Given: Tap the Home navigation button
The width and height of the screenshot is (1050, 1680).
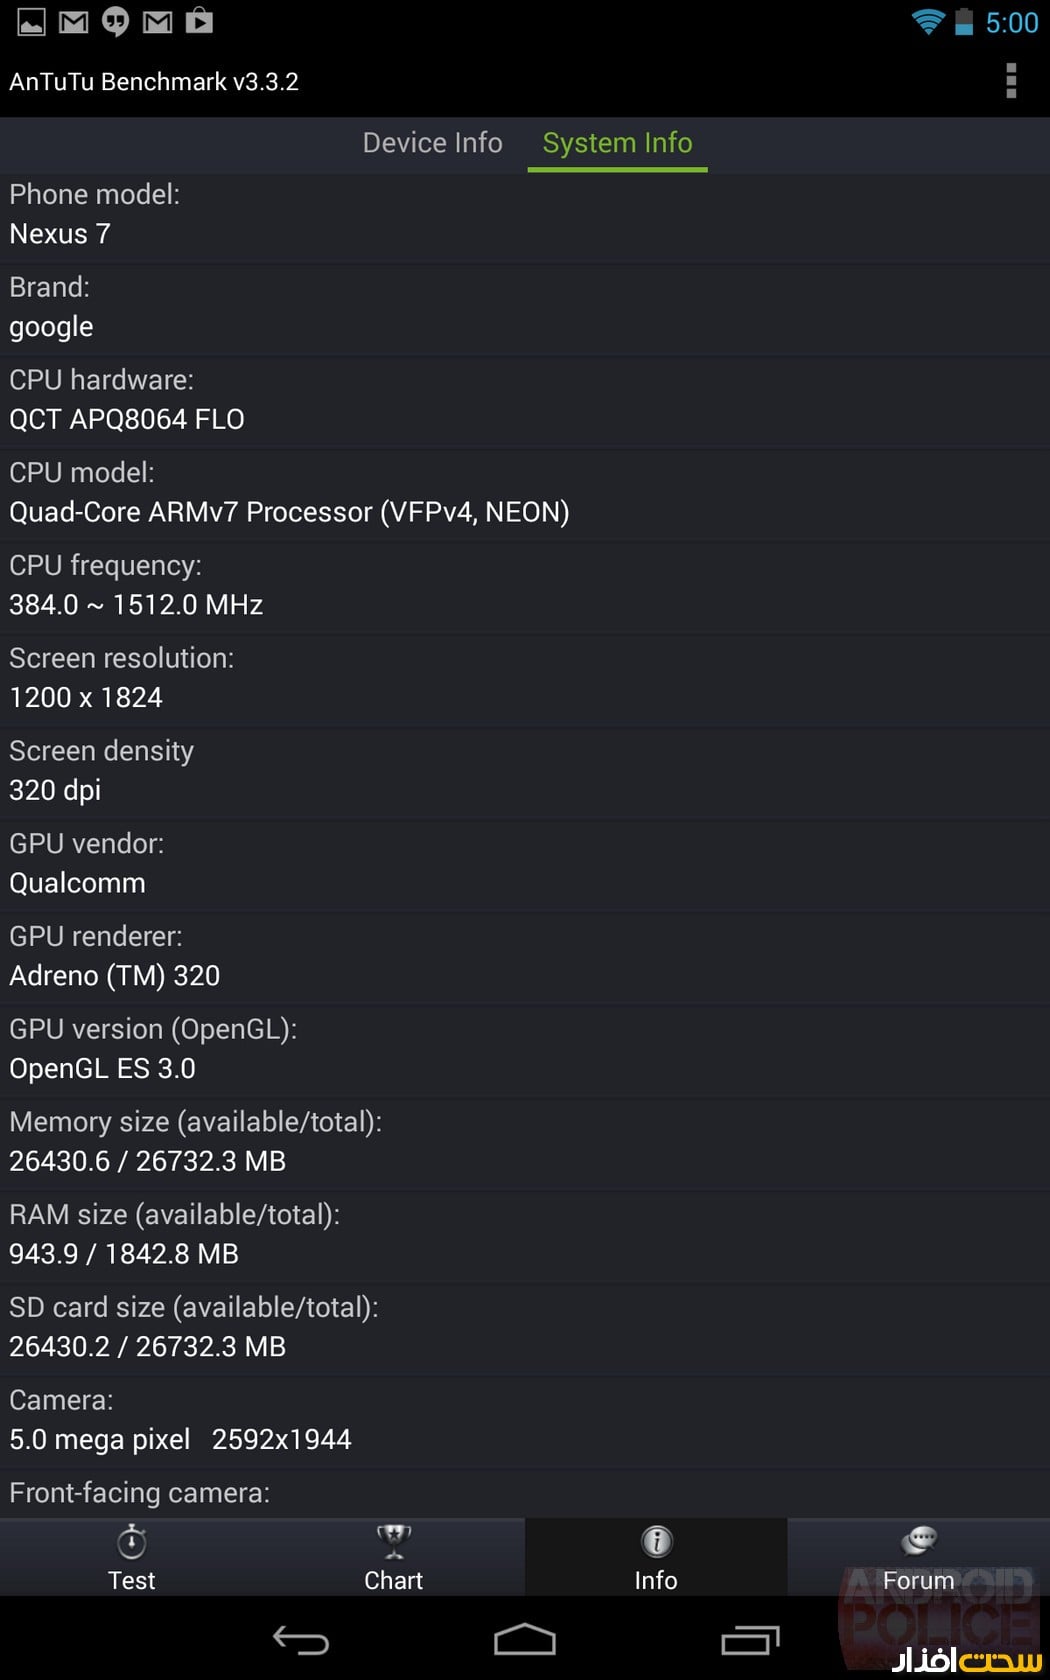Looking at the screenshot, I should (525, 1640).
